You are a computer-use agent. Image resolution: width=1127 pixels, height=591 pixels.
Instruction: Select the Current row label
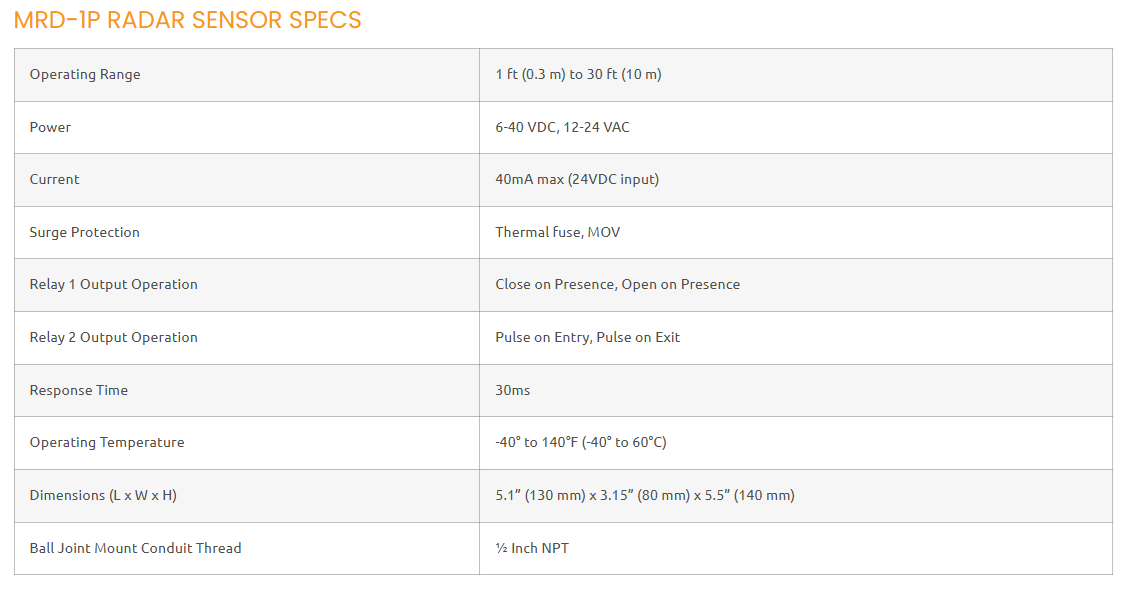tap(54, 180)
